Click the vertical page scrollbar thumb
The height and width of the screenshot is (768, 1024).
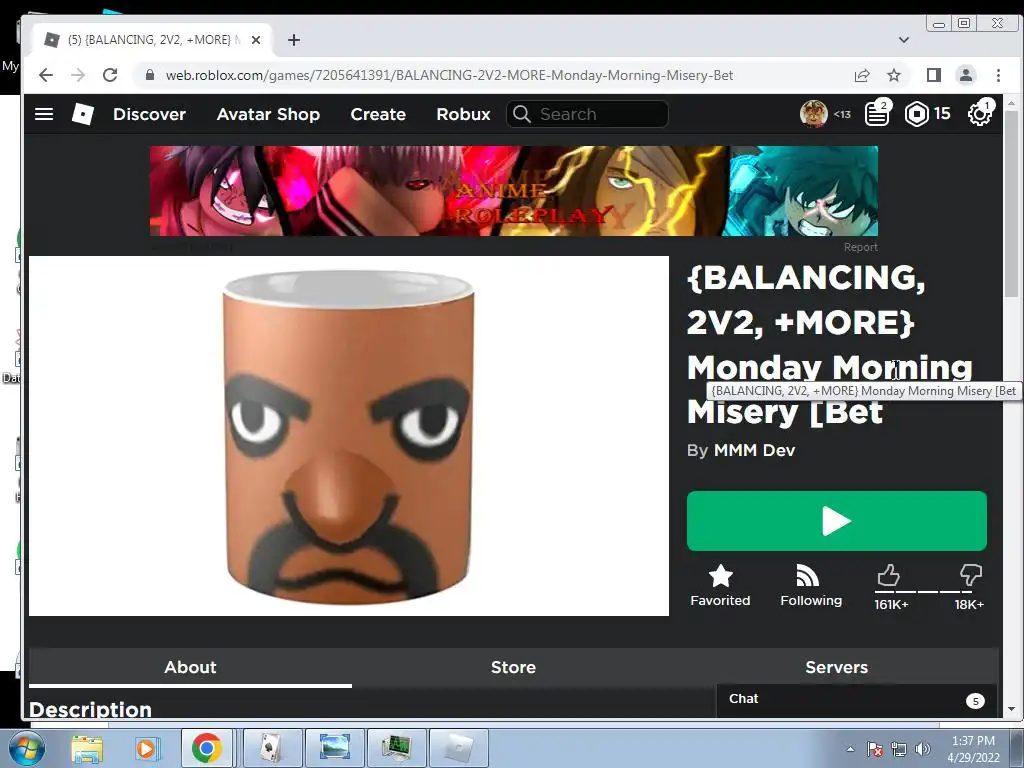click(x=1011, y=204)
